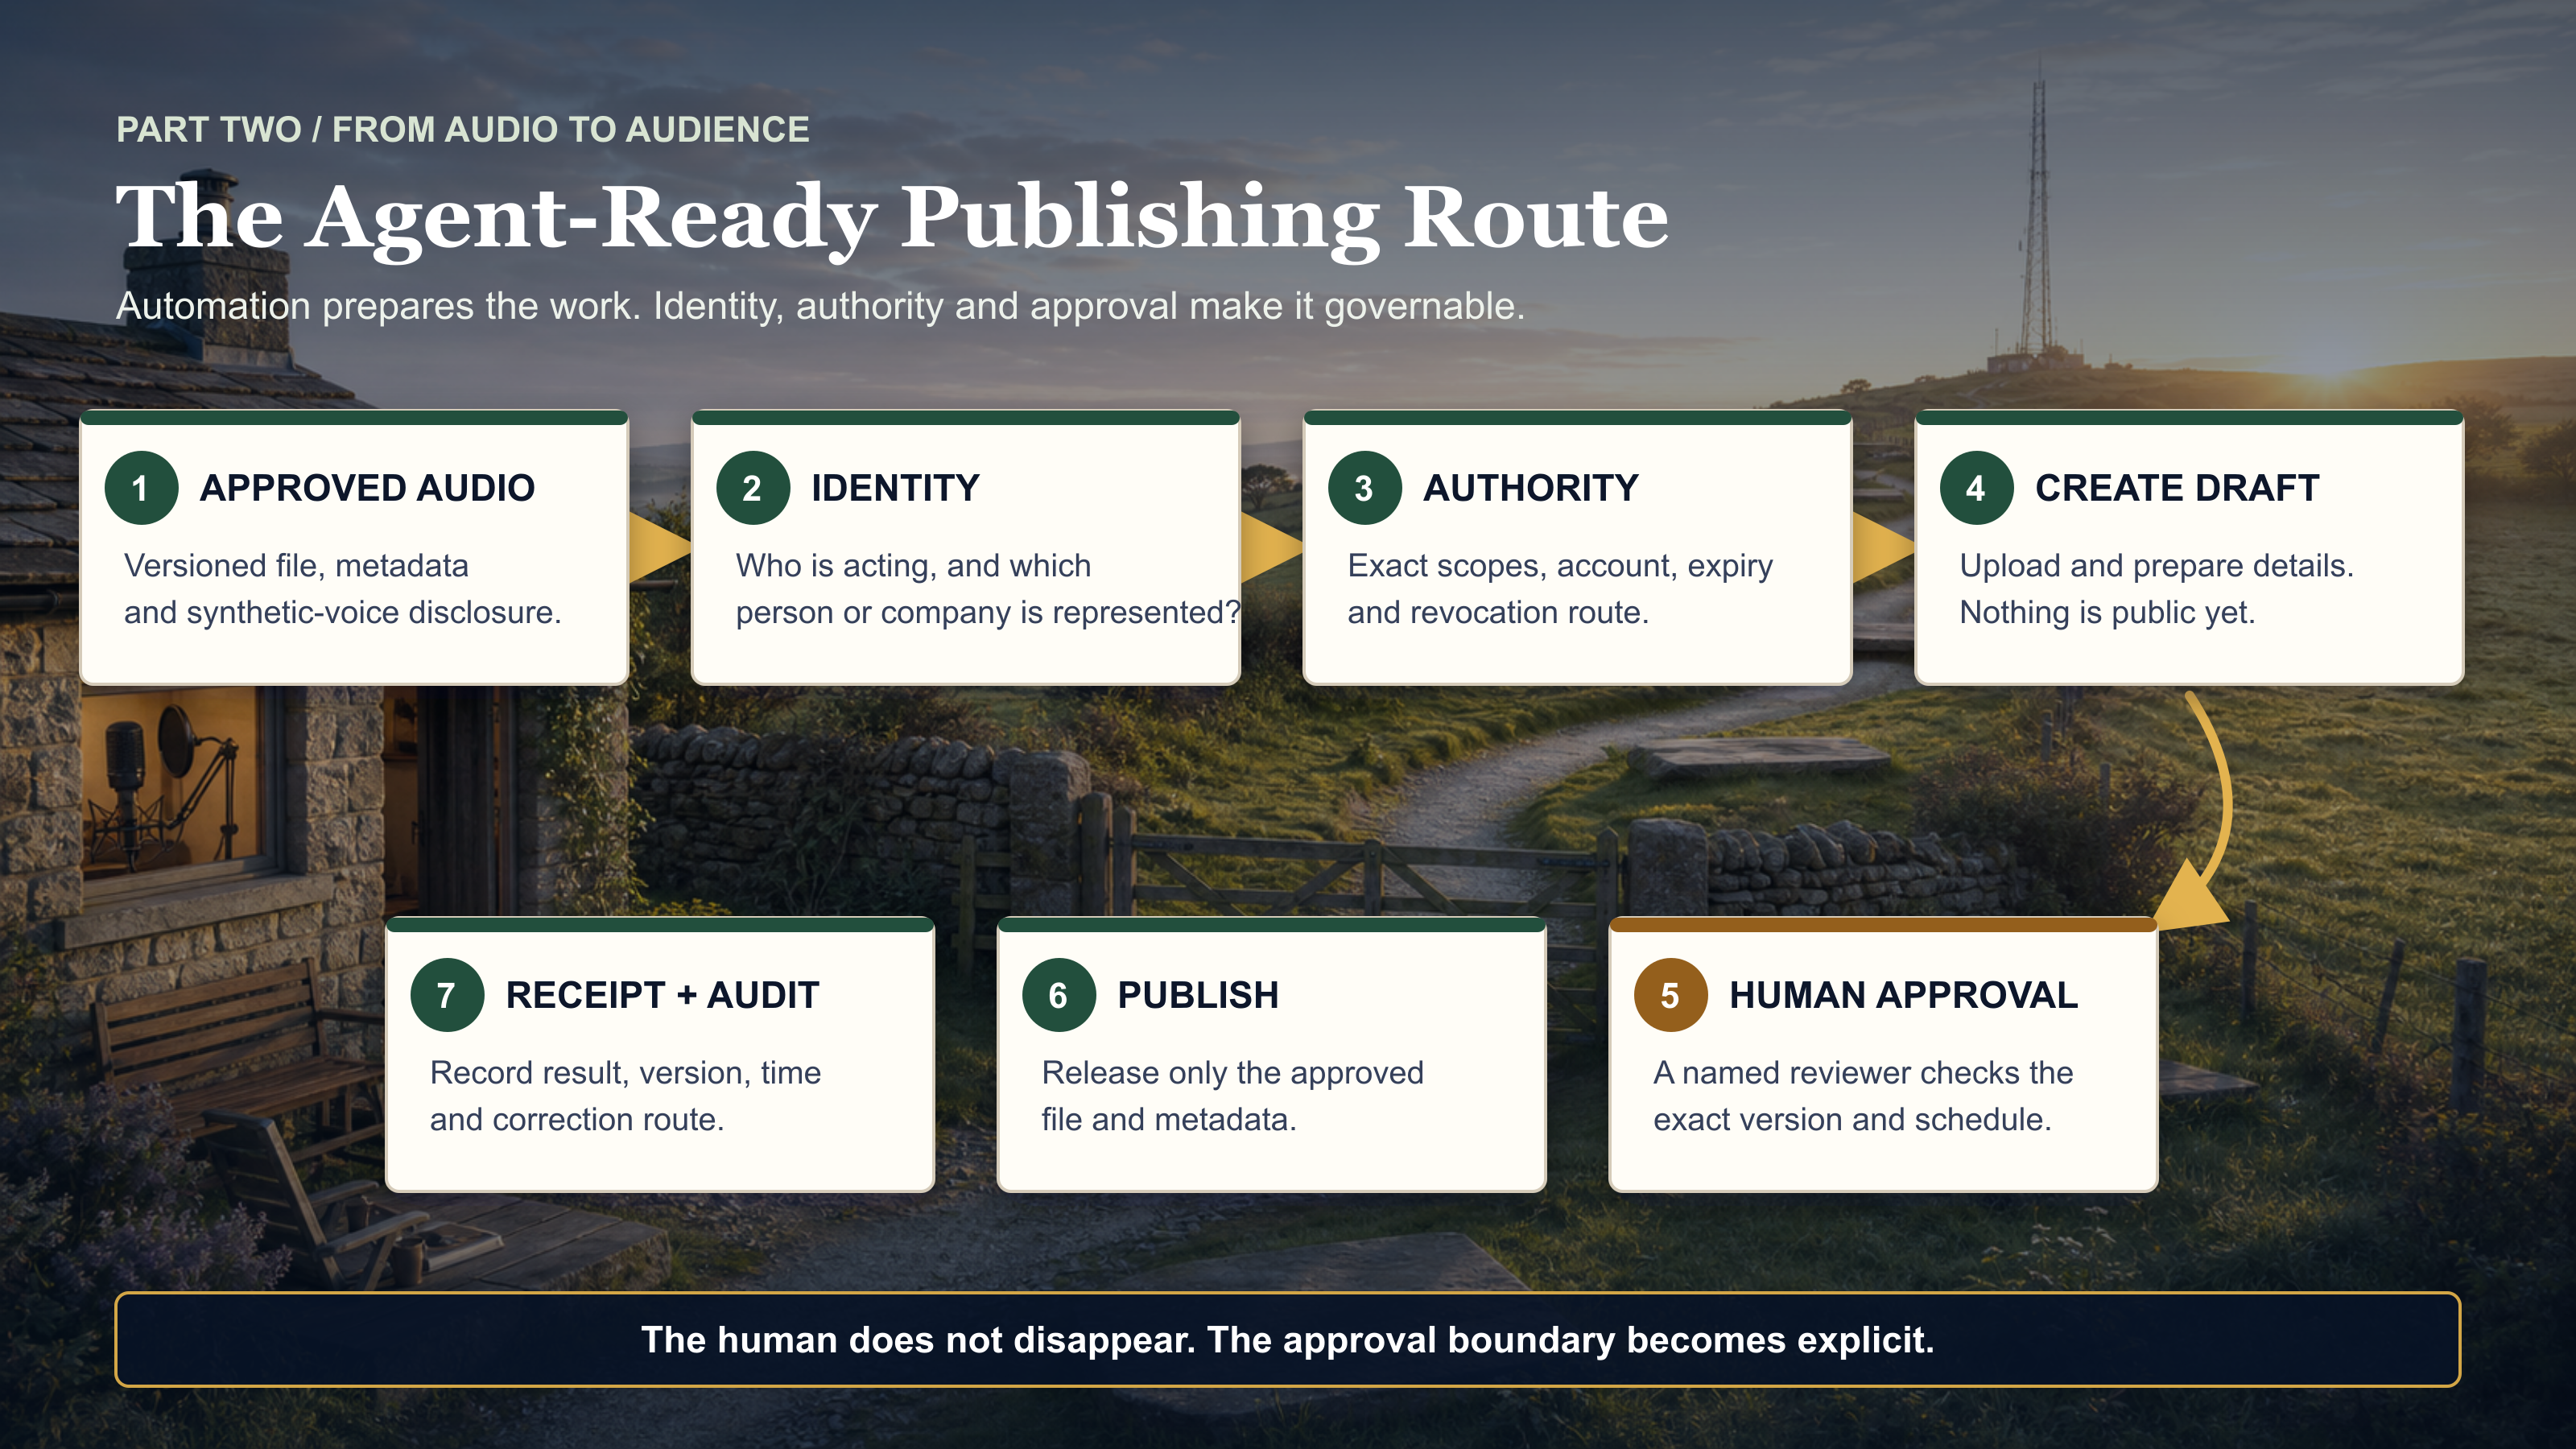This screenshot has height=1449, width=2576.
Task: Click text 'Record result, version, time'
Action: coord(626,1073)
